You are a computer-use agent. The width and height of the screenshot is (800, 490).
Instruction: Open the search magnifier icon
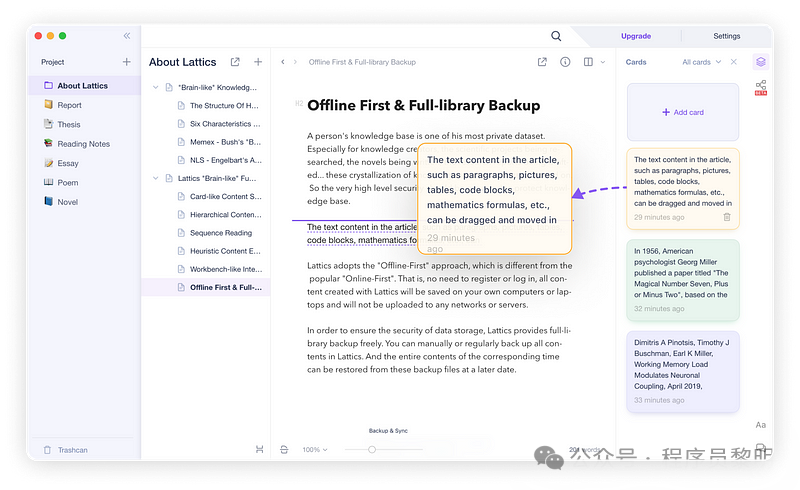coord(556,36)
